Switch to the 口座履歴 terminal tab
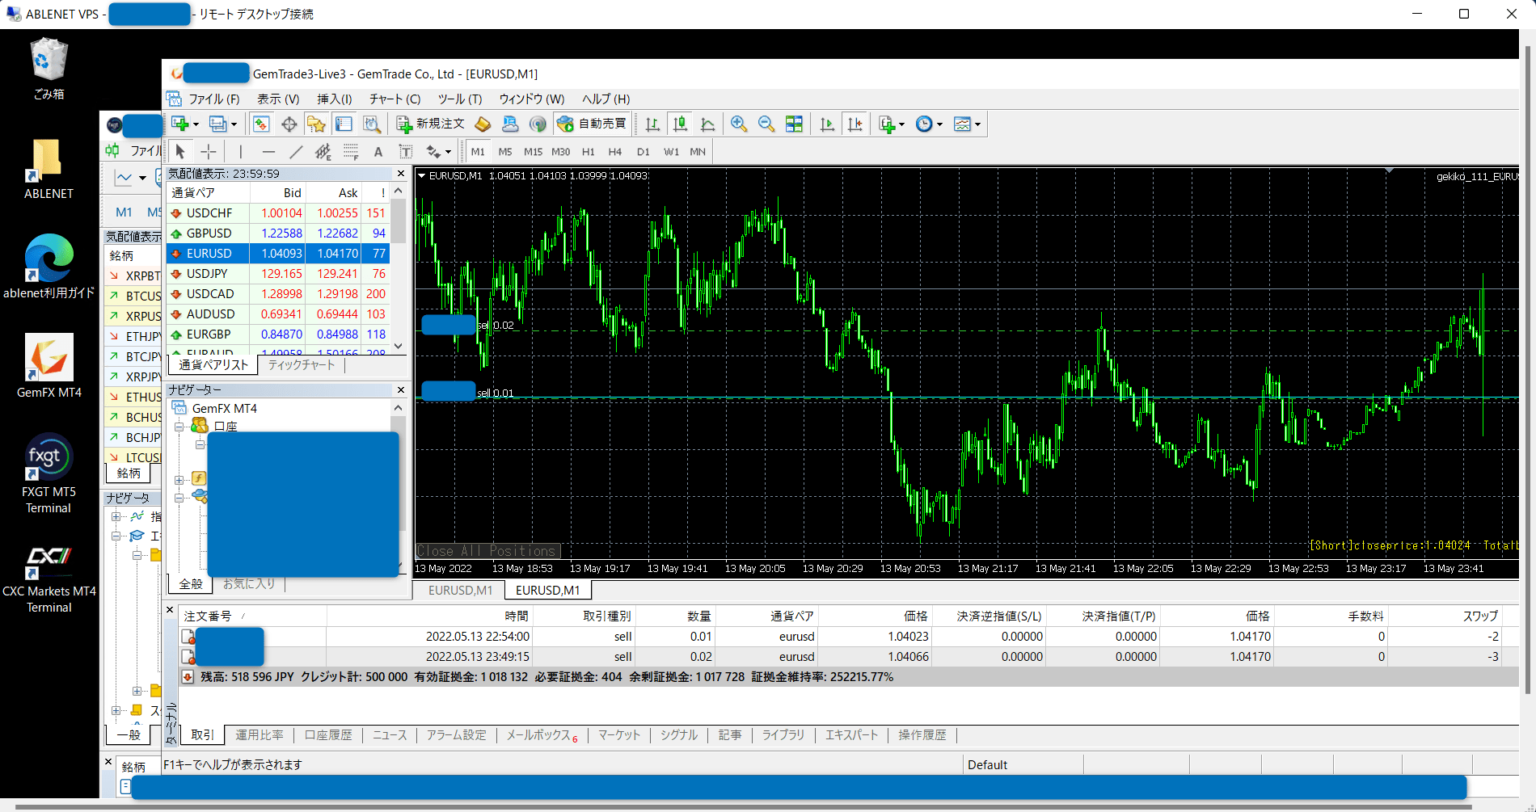1536x812 pixels. 328,735
